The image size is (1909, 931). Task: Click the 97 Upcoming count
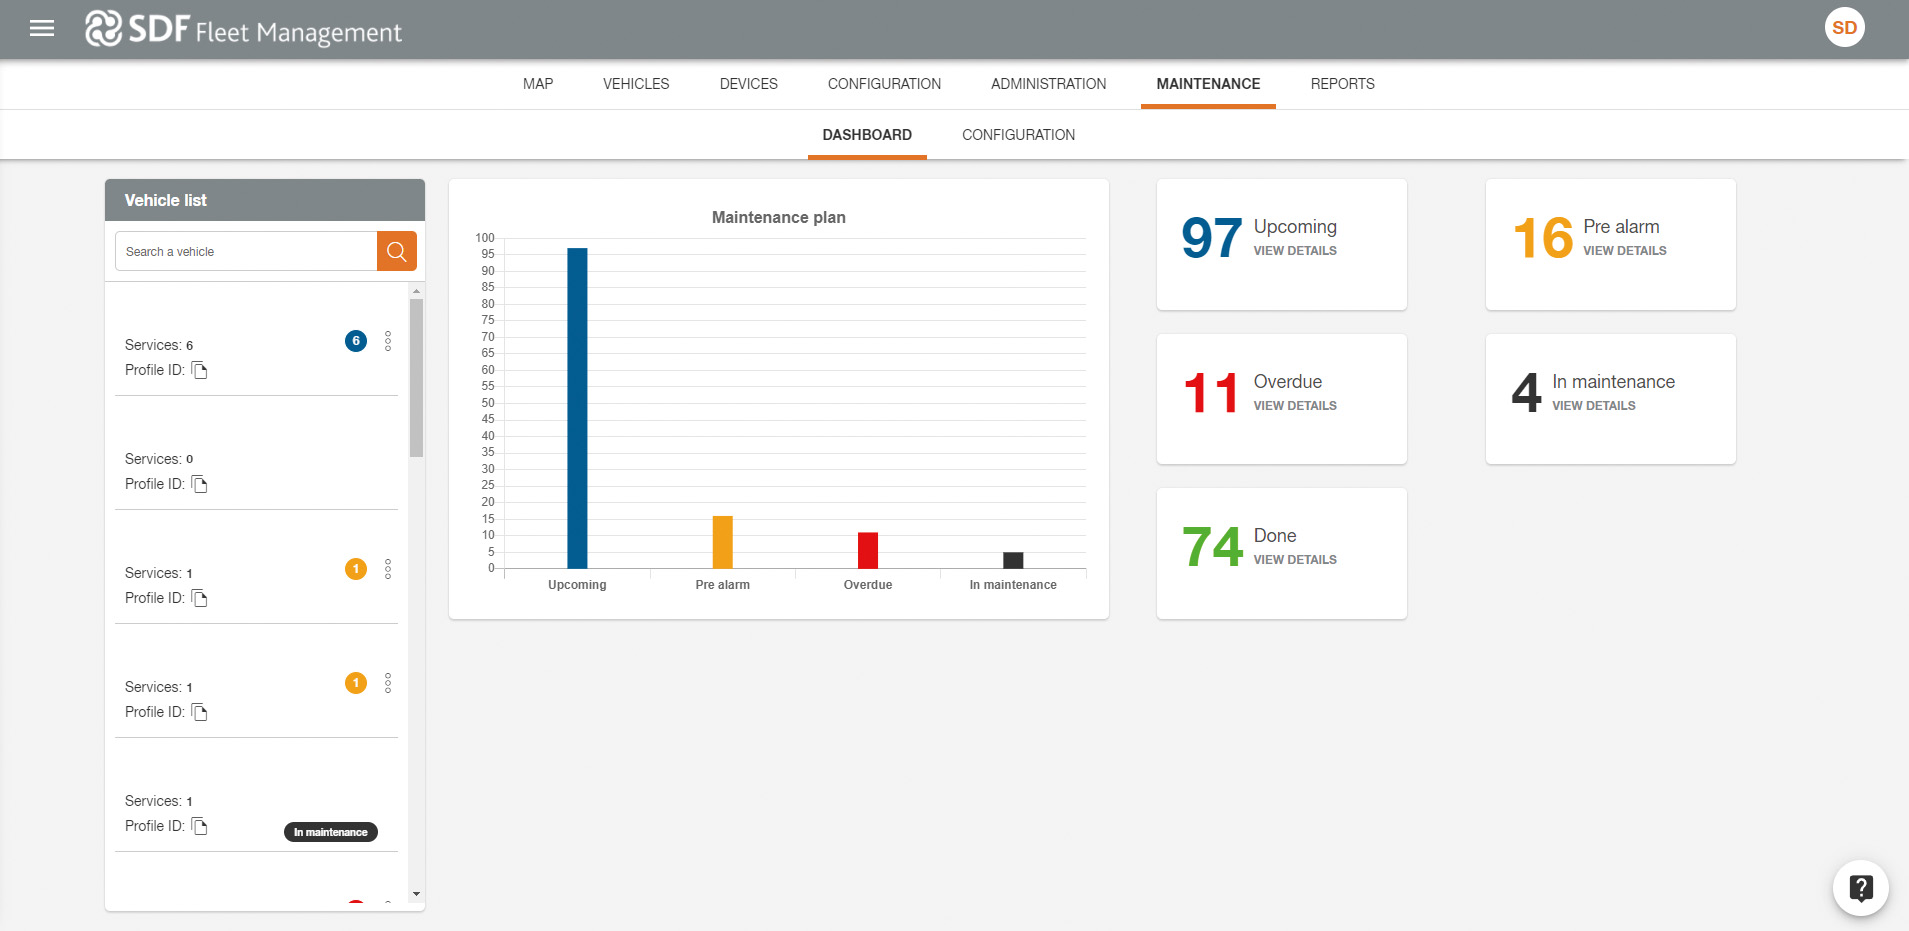[1212, 238]
